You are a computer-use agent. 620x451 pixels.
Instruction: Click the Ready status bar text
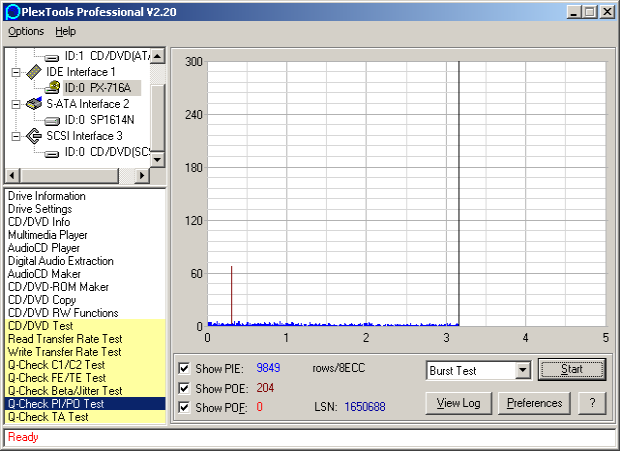pos(23,437)
